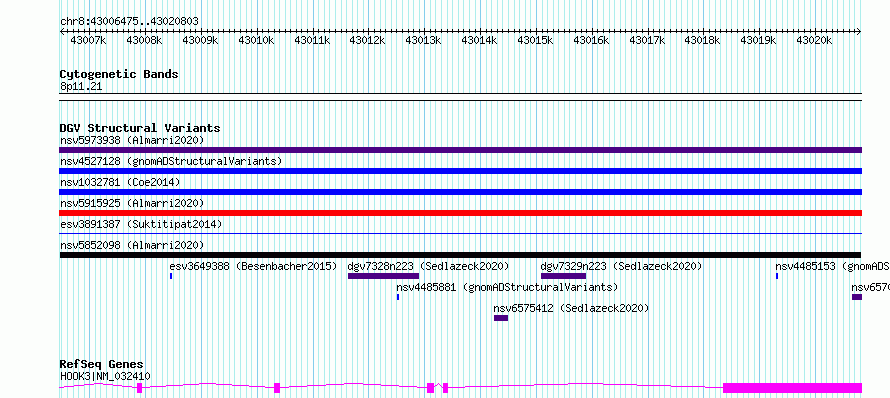Click nsv6575412 (Sedlazeck2020) label
Viewport: 890px width, 398px height.
tap(572, 308)
